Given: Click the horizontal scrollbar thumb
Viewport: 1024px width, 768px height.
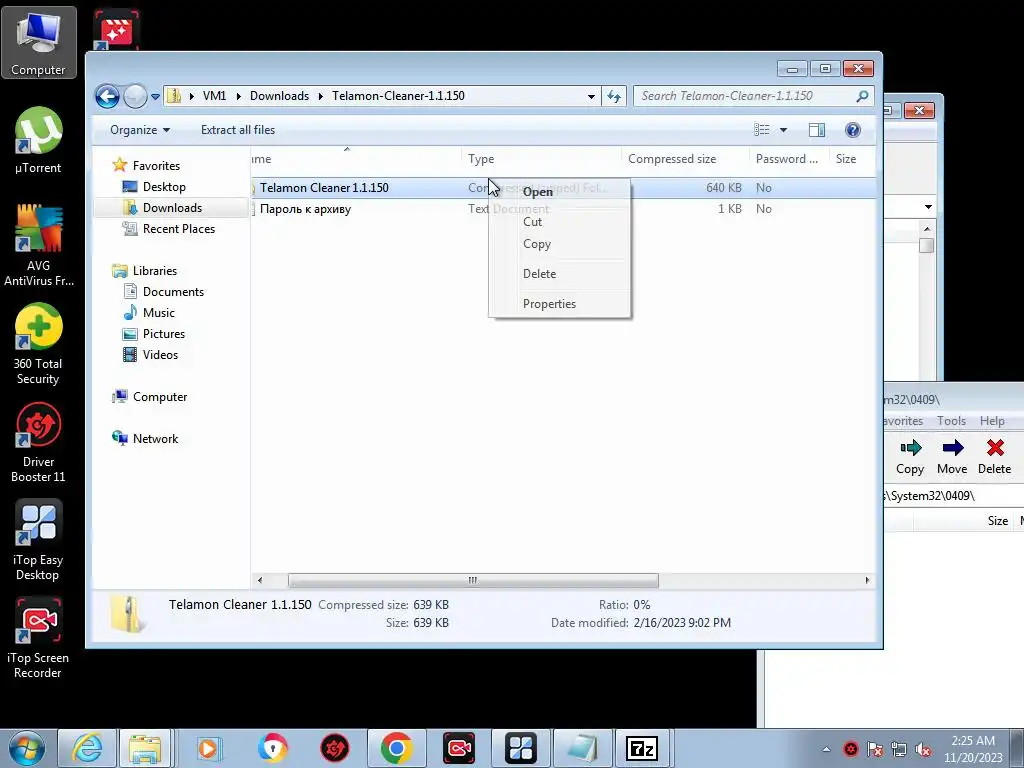Looking at the screenshot, I should coord(473,580).
